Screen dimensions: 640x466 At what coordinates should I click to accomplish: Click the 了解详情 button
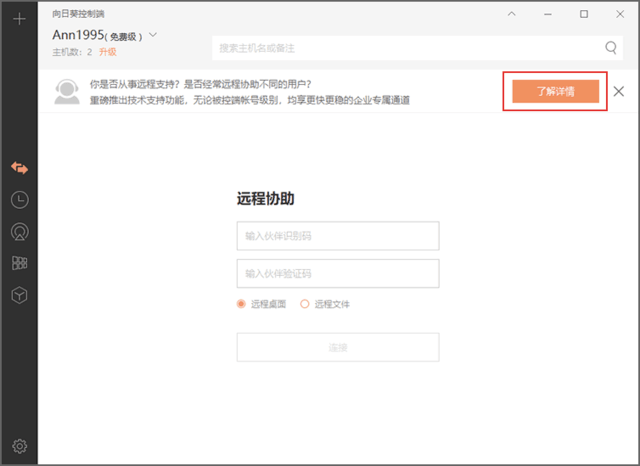[555, 91]
